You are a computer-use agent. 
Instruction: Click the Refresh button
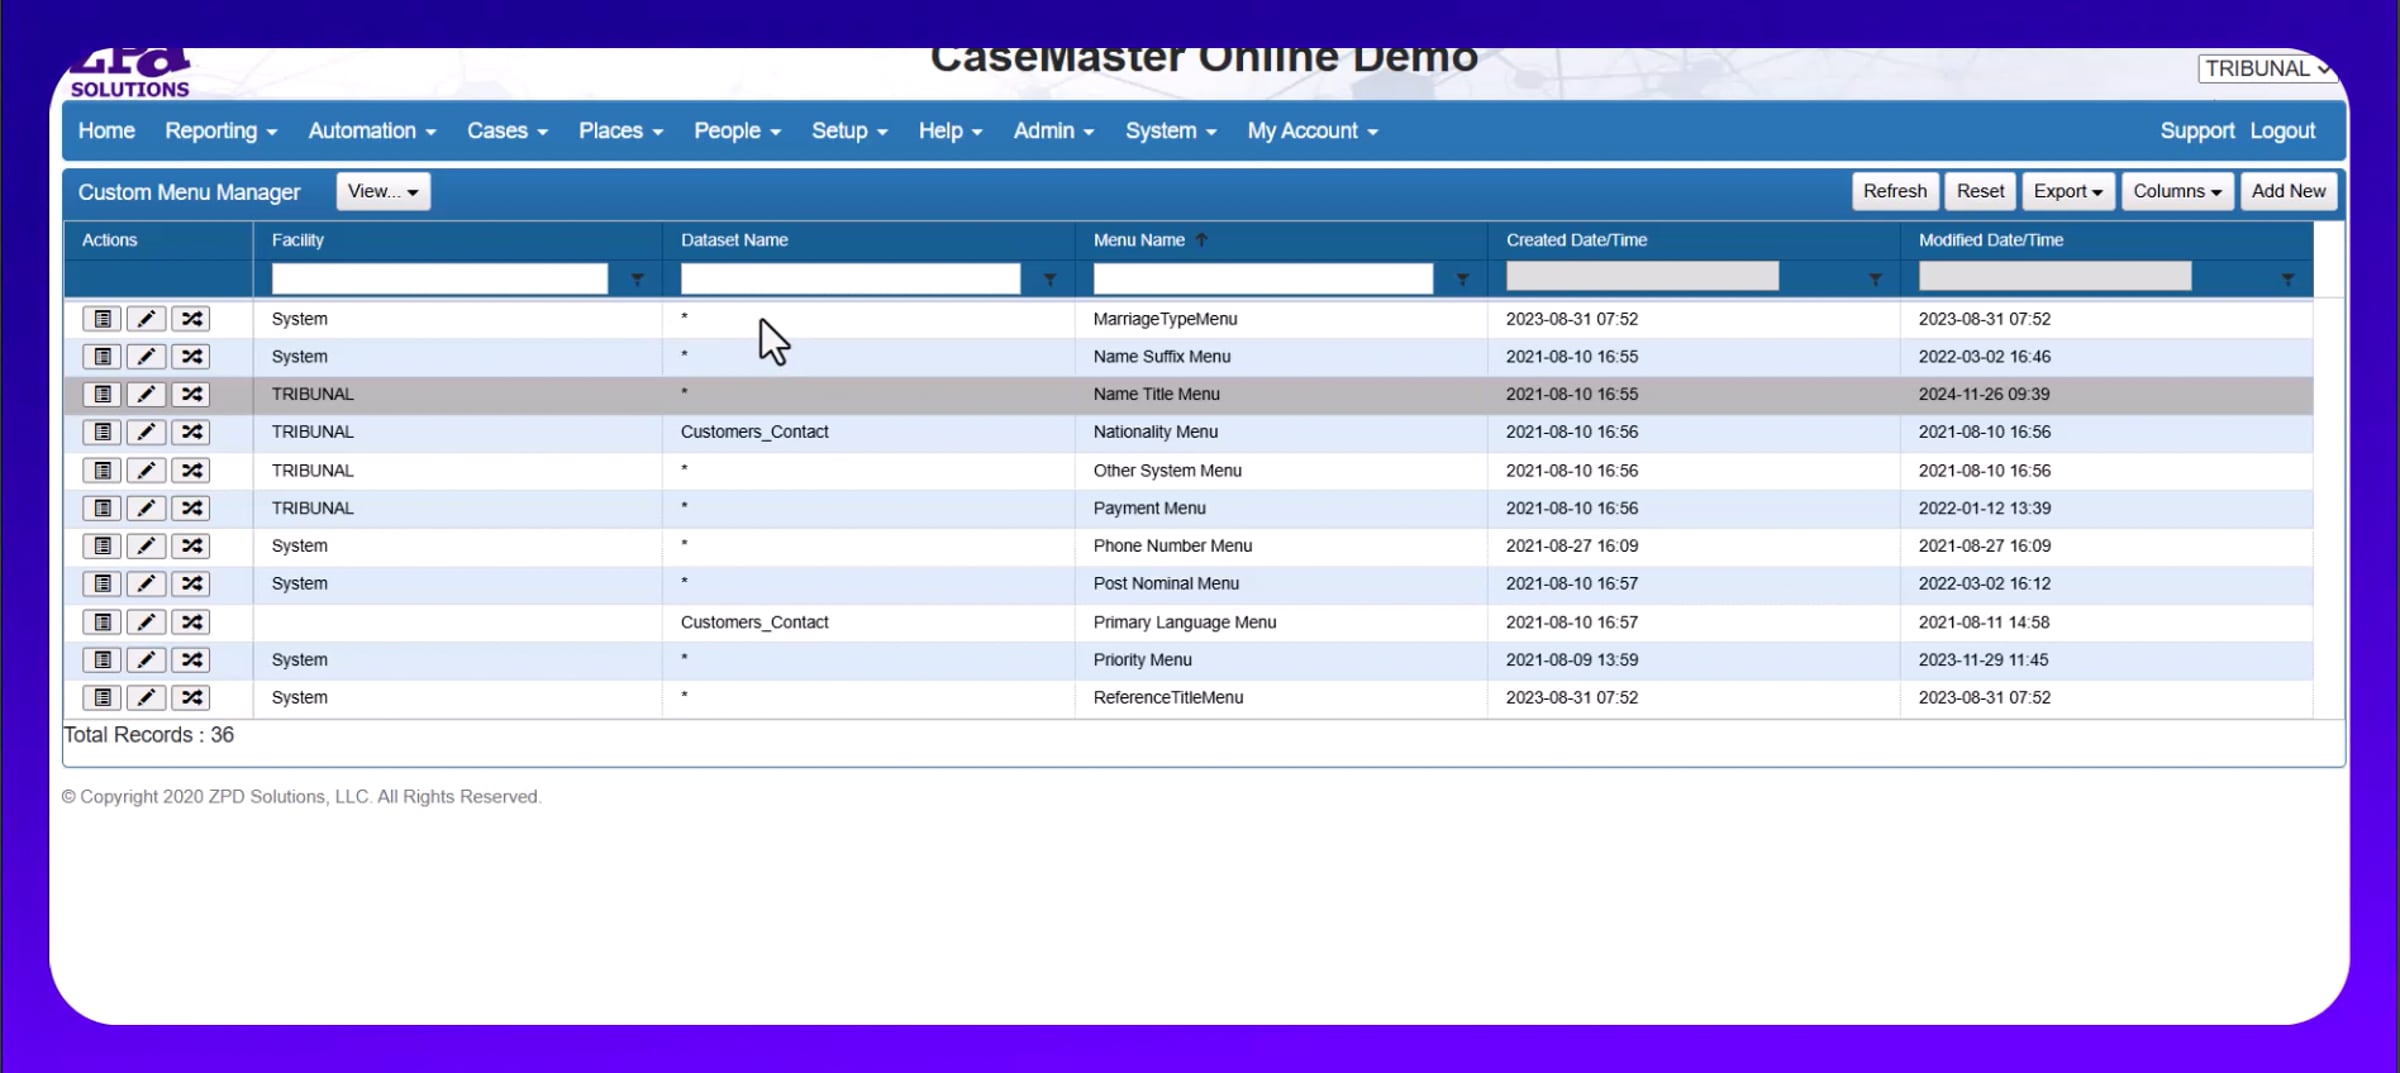click(1894, 191)
